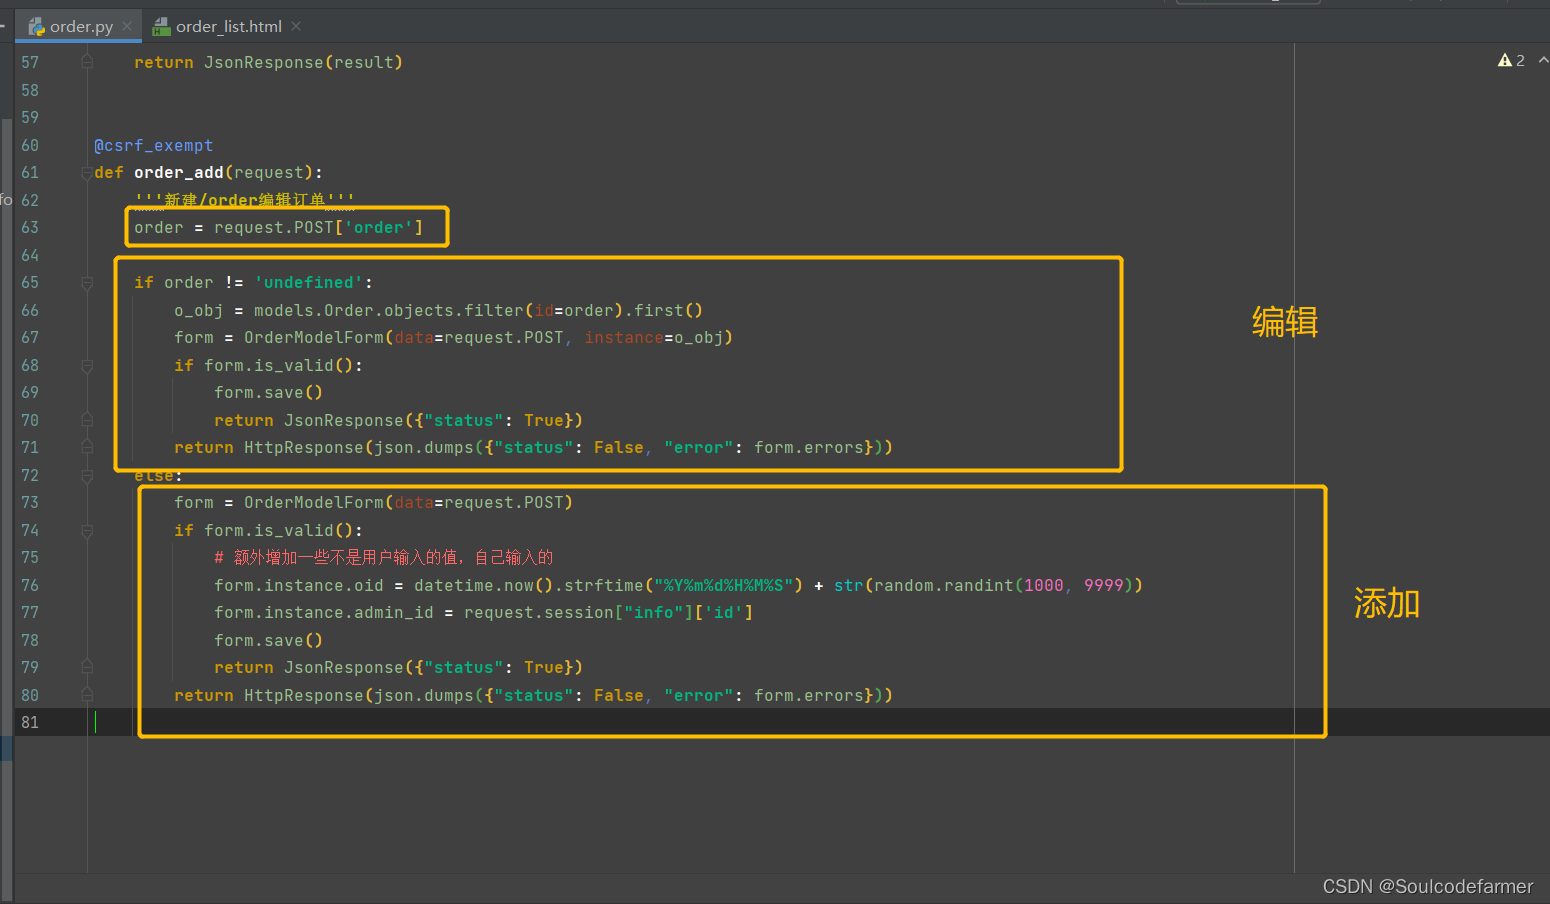Jump to next problem using the arrow by warnings
This screenshot has width=1550, height=904.
(1543, 61)
